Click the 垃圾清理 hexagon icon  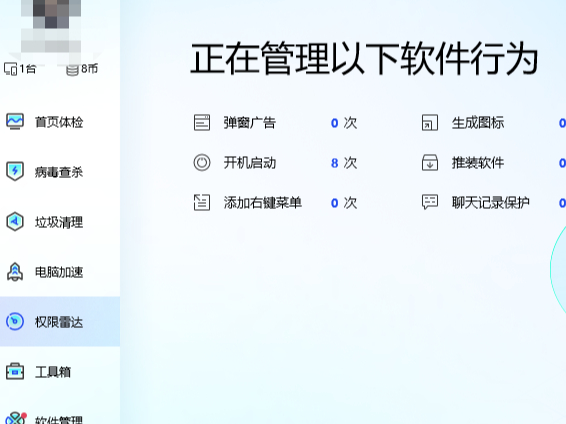pos(15,221)
